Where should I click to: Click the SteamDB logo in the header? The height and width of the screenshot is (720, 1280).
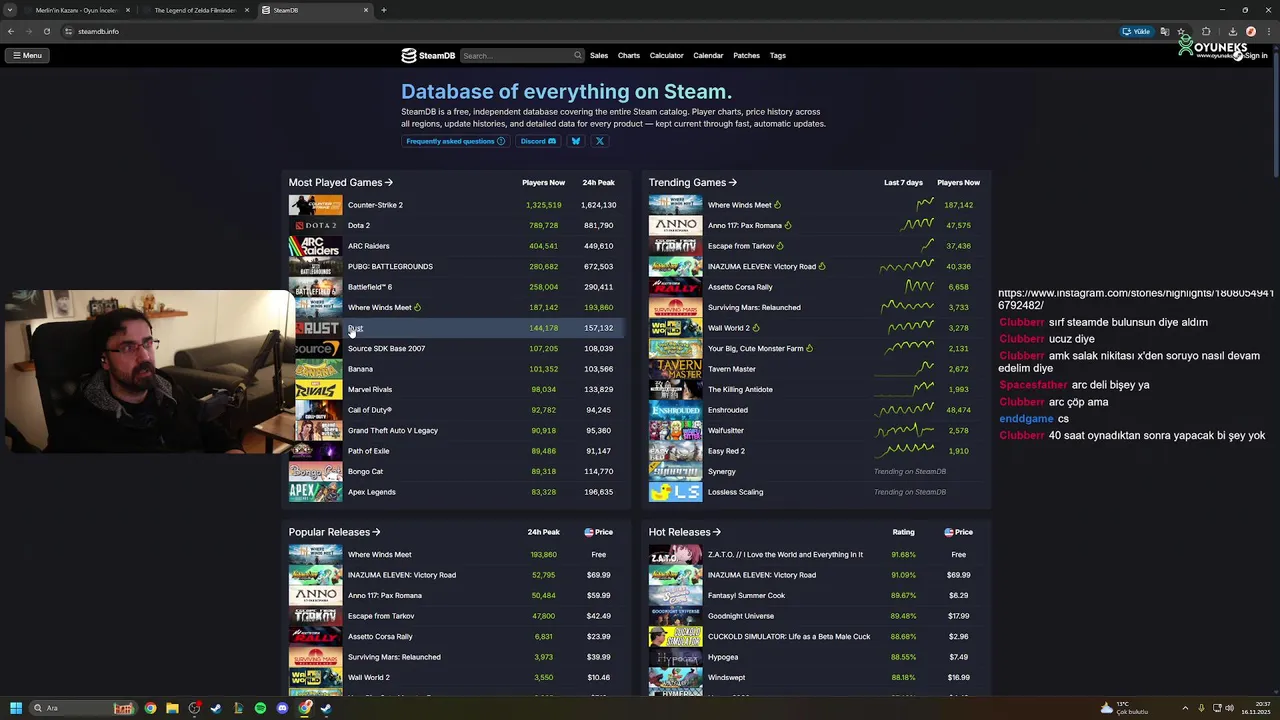click(428, 55)
